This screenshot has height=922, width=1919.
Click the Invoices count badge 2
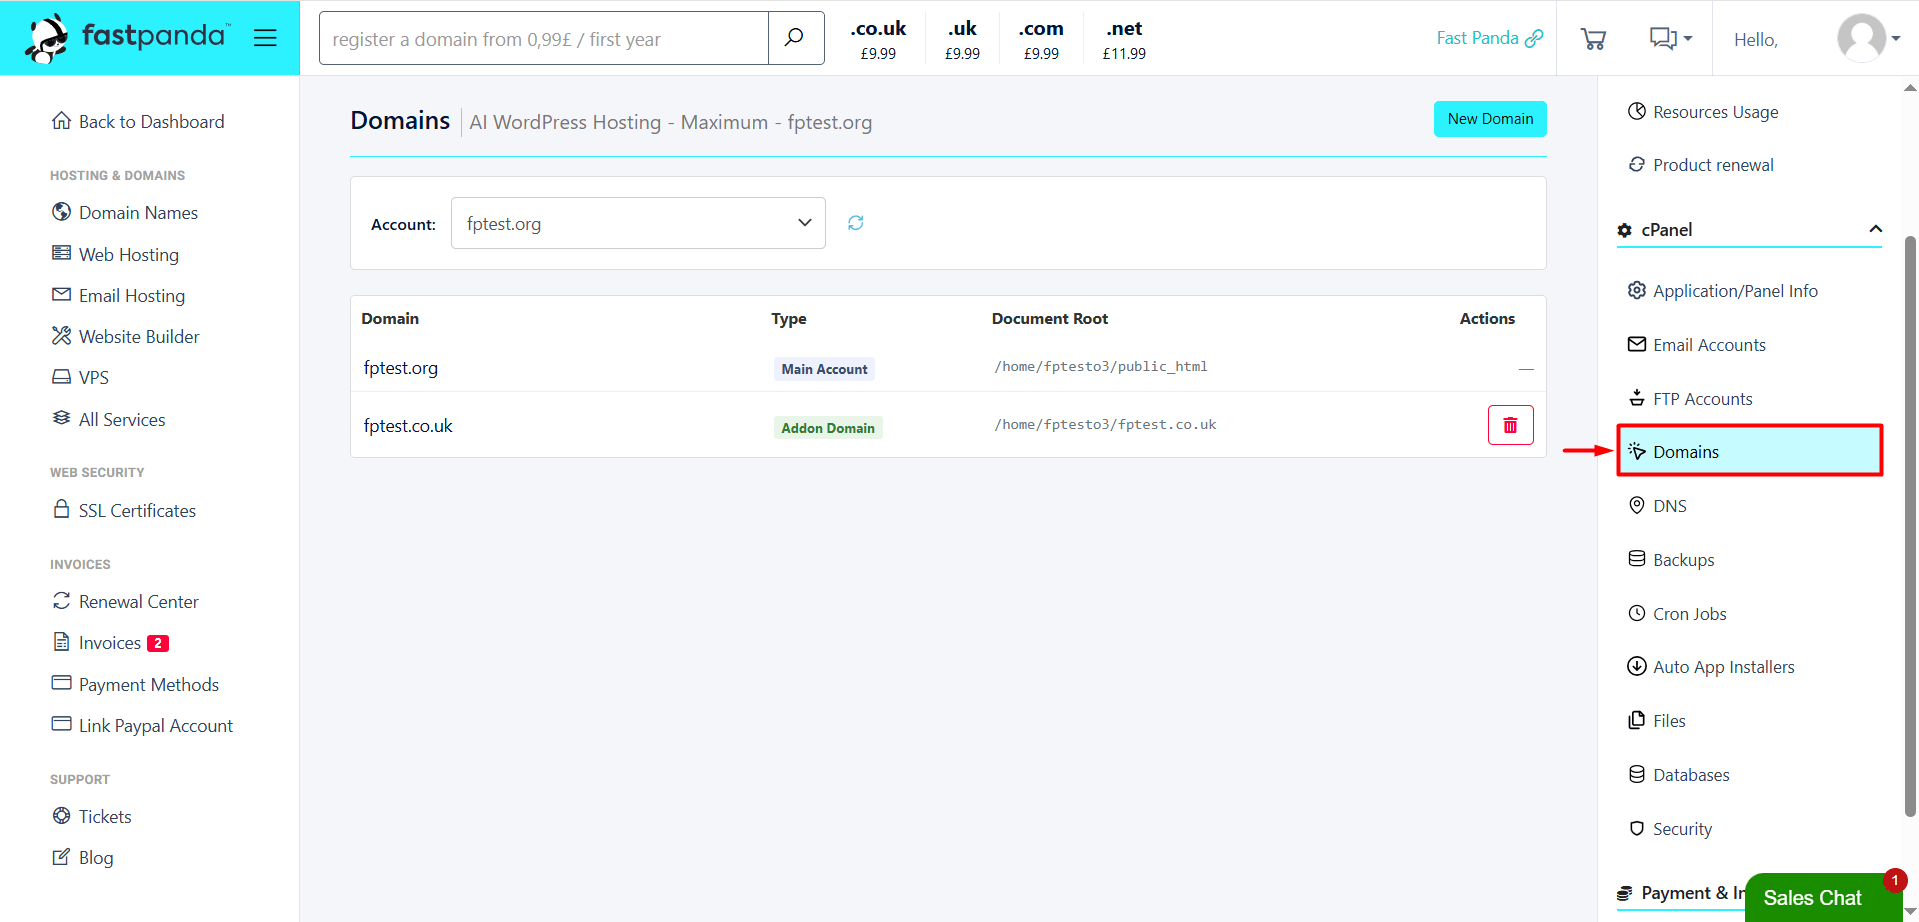tap(158, 643)
